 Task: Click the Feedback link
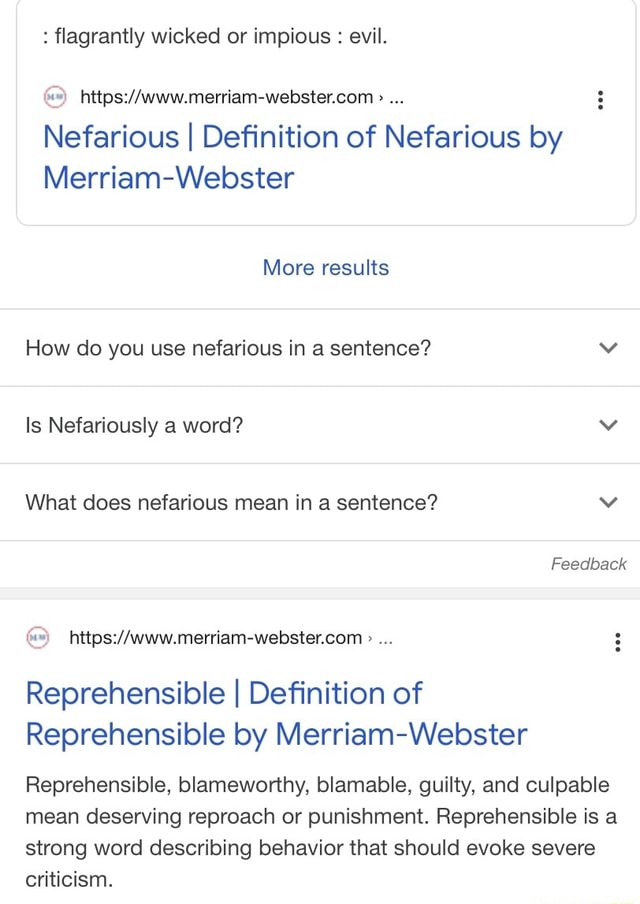click(588, 564)
